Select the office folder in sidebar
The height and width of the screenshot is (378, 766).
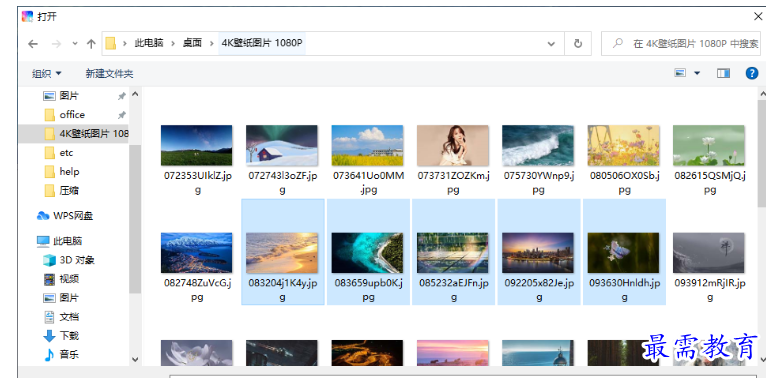(73, 115)
